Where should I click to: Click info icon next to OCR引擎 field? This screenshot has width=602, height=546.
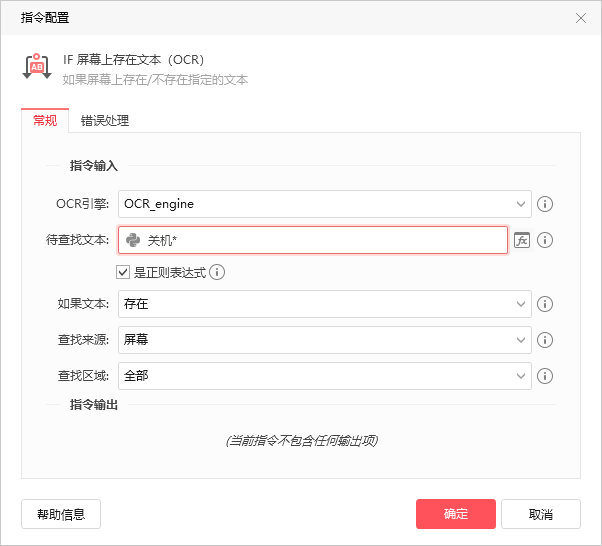[545, 204]
